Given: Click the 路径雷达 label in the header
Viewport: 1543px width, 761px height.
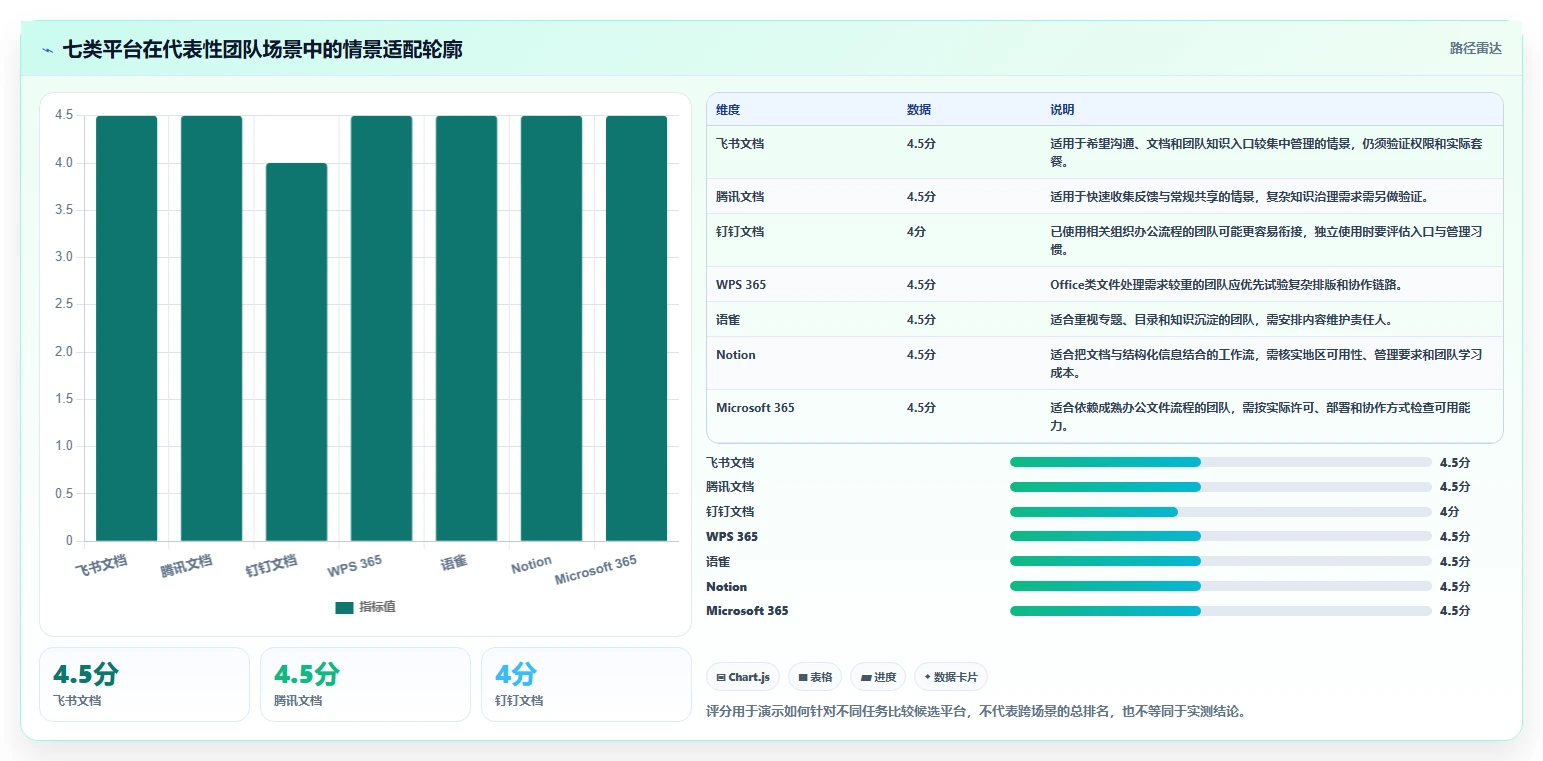Looking at the screenshot, I should coord(1475,48).
